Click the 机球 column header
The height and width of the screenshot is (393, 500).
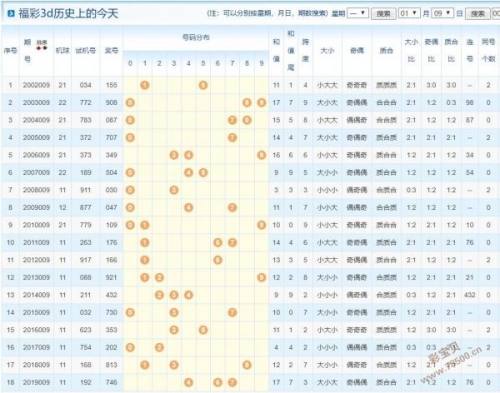tap(62, 51)
